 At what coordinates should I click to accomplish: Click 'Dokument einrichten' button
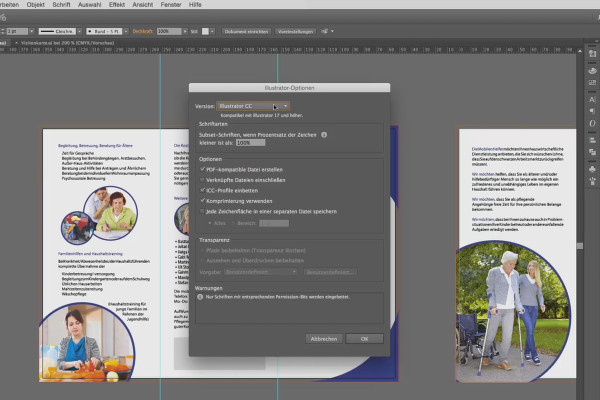point(246,31)
